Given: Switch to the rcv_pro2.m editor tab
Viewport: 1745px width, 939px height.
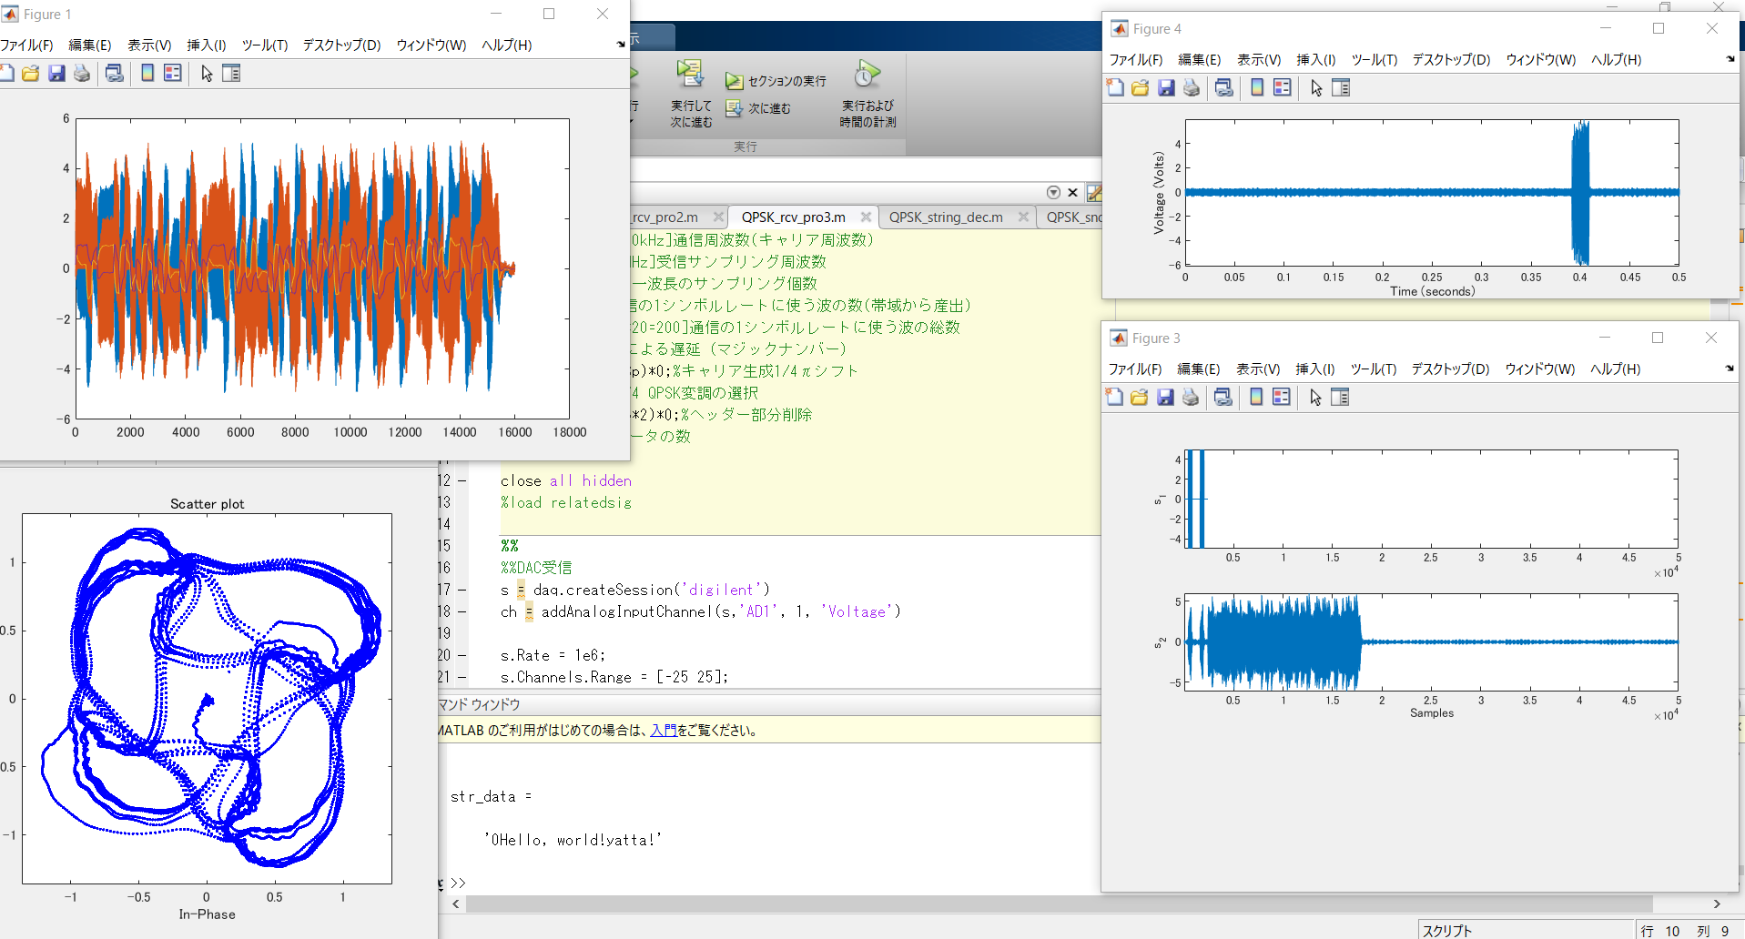Looking at the screenshot, I should coord(665,217).
